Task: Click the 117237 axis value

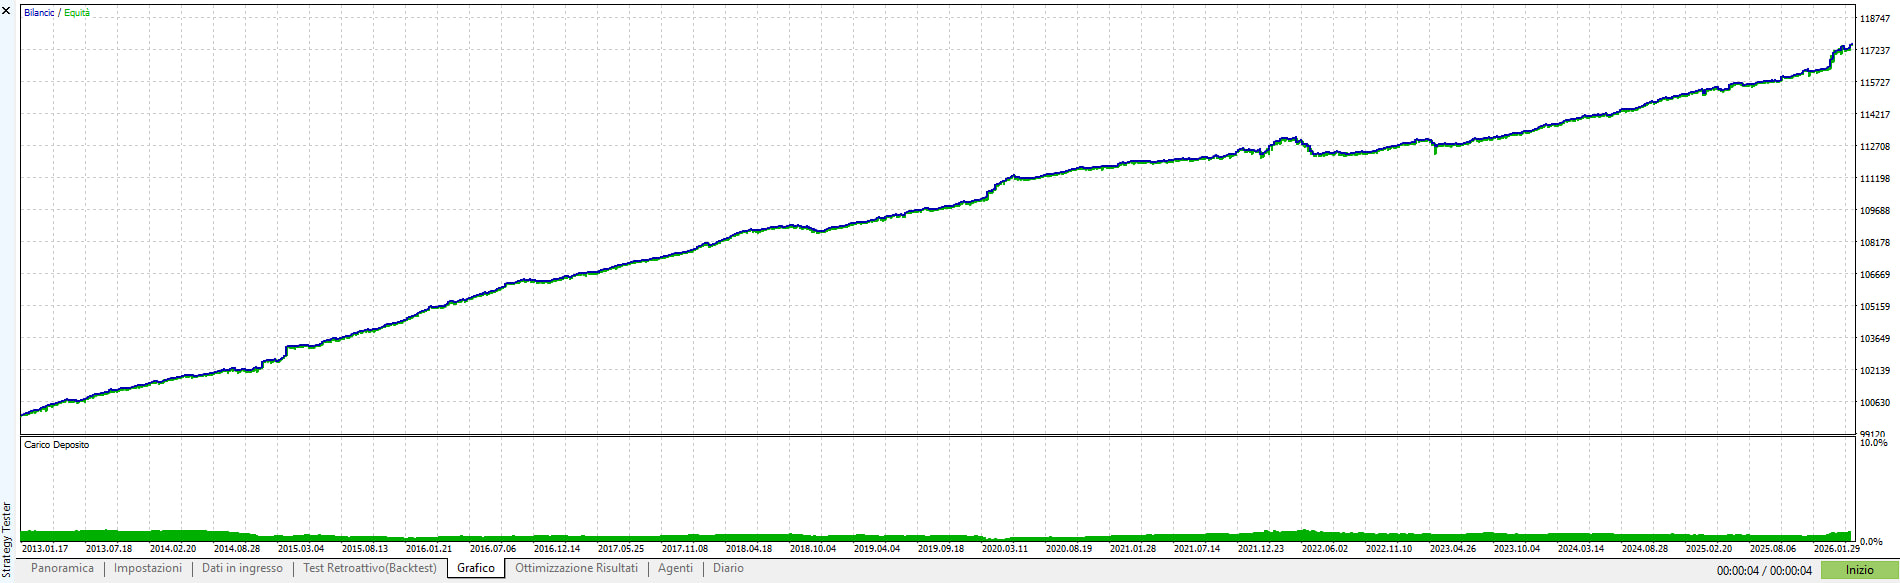Action: [x=1874, y=50]
